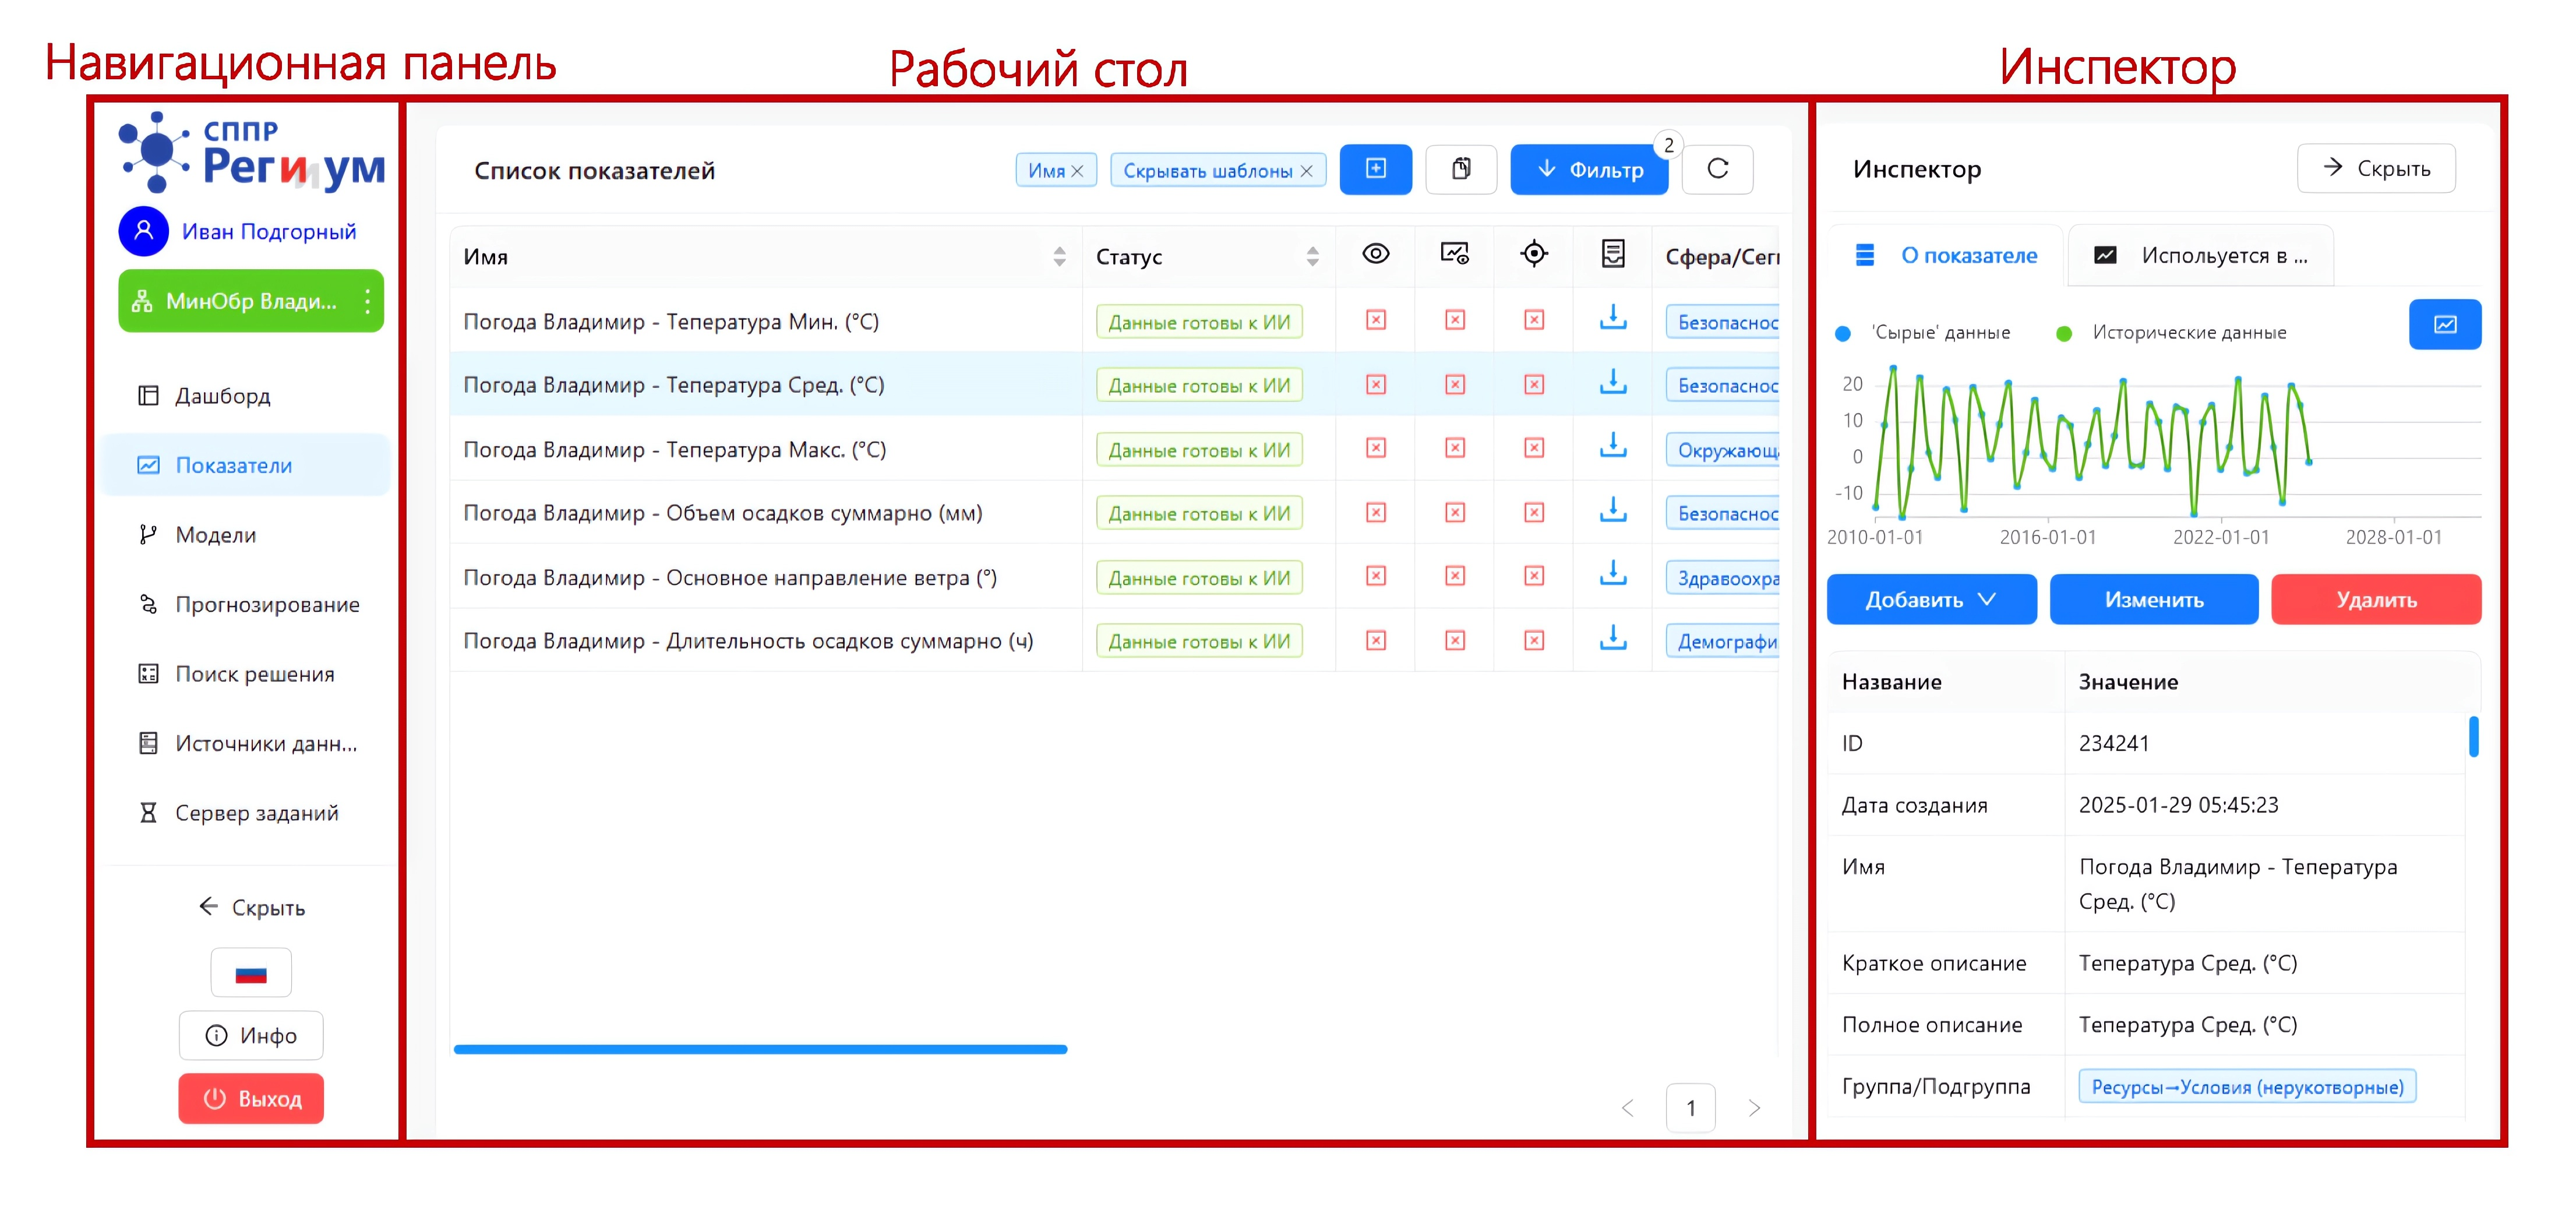The height and width of the screenshot is (1213, 2576).
Task: Sort the table by Имя column
Action: (x=1059, y=257)
